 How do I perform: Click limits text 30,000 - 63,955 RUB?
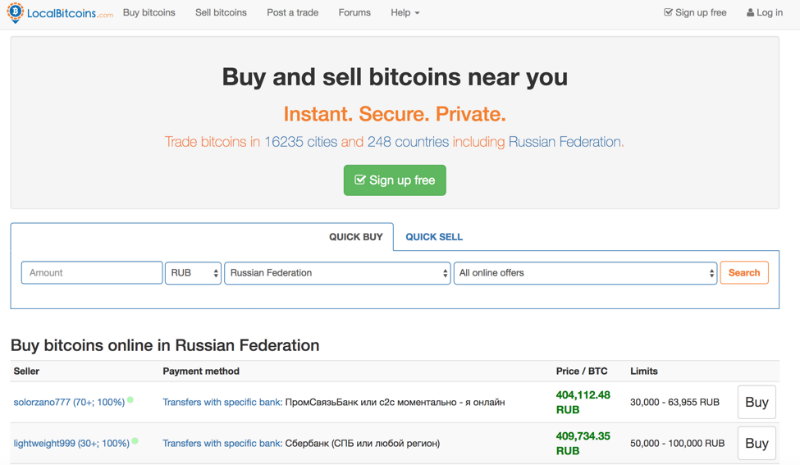coord(674,402)
